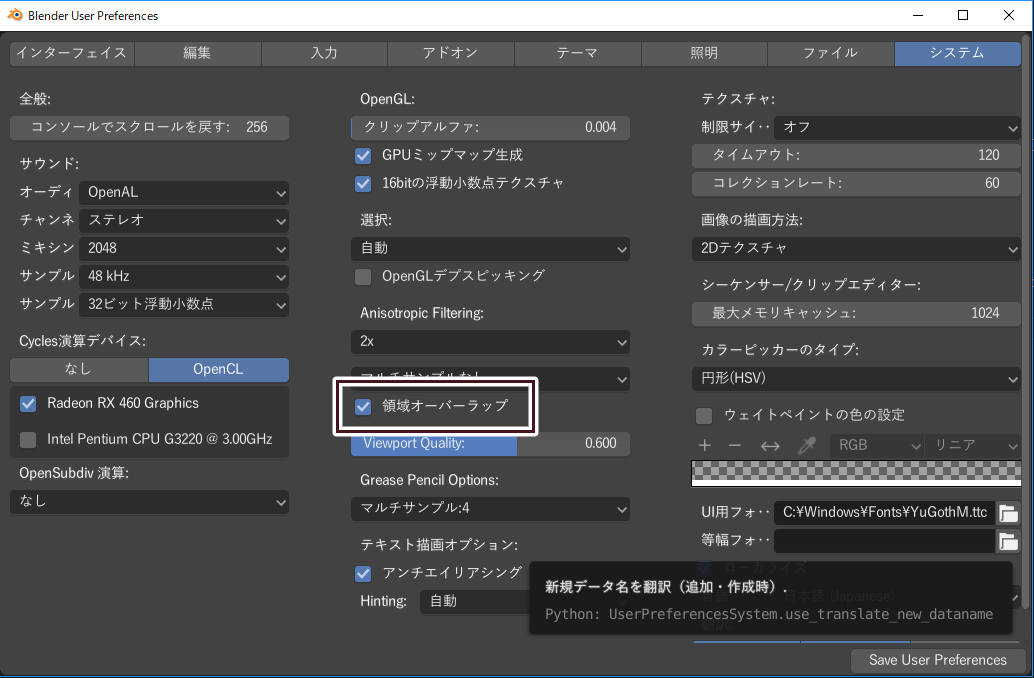Switch to テーマ tab

[578, 53]
